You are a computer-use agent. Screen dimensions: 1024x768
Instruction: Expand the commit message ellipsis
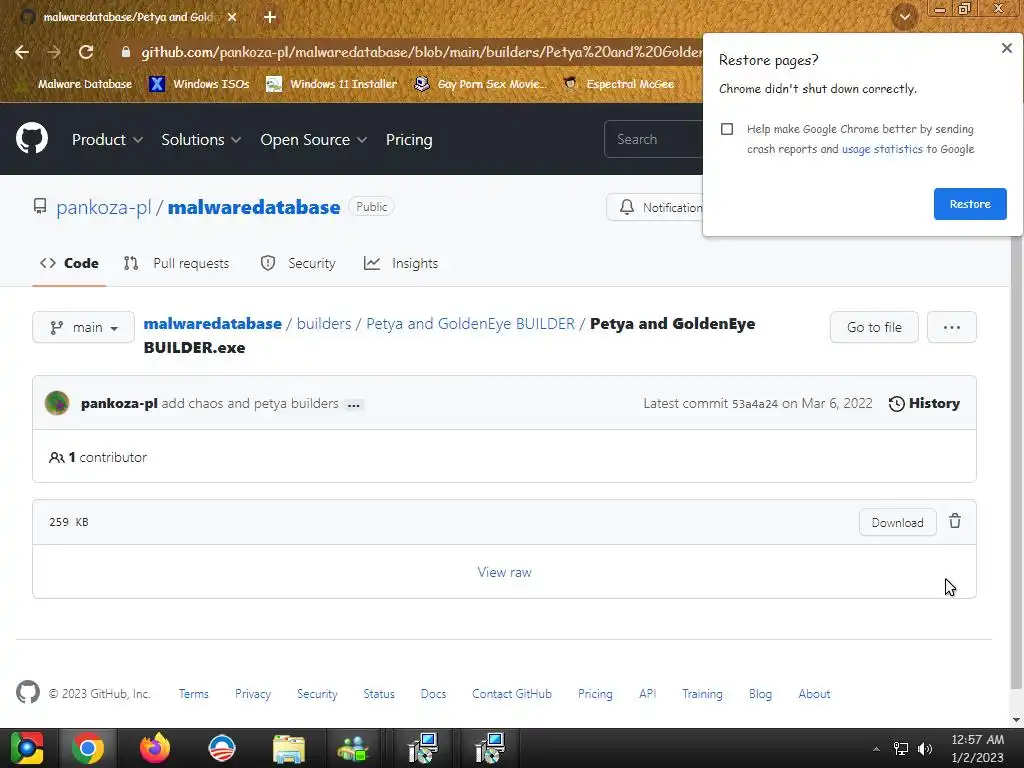coord(354,405)
